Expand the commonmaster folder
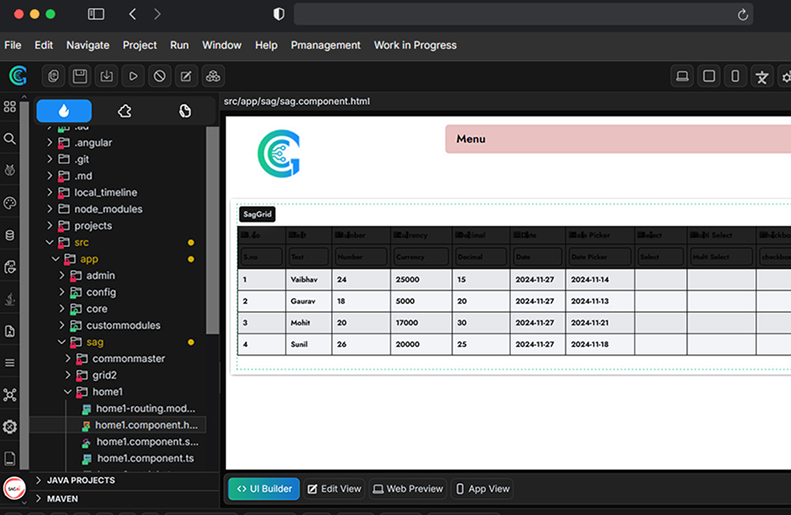The image size is (791, 515). [x=128, y=359]
